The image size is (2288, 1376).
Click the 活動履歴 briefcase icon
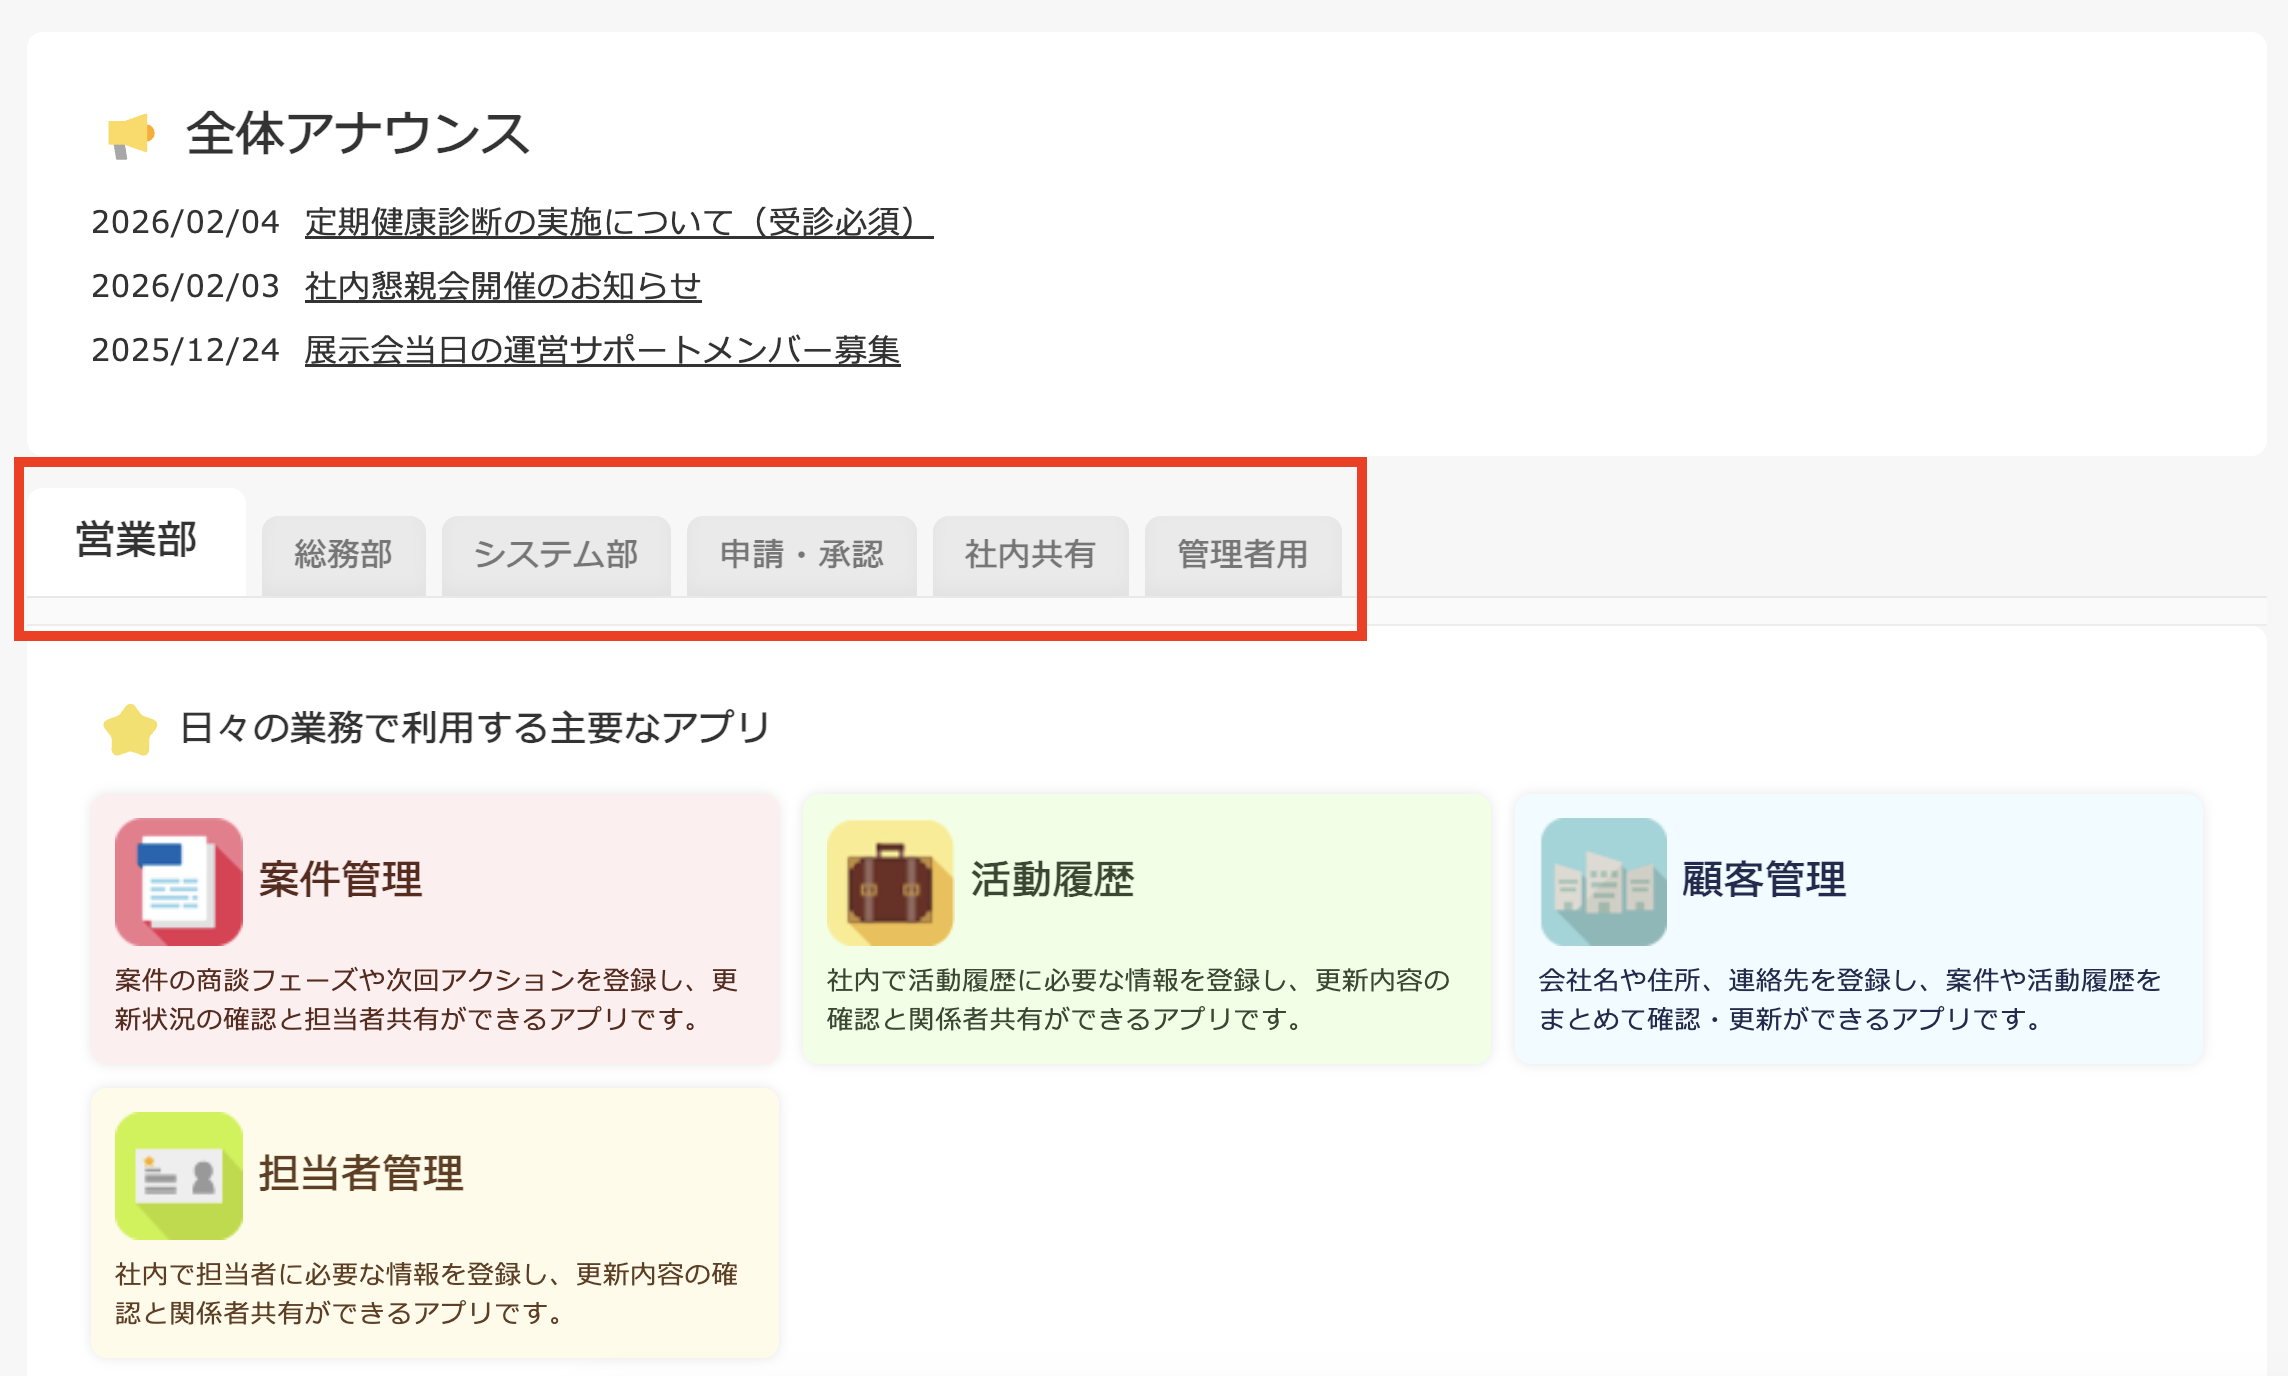[x=890, y=880]
